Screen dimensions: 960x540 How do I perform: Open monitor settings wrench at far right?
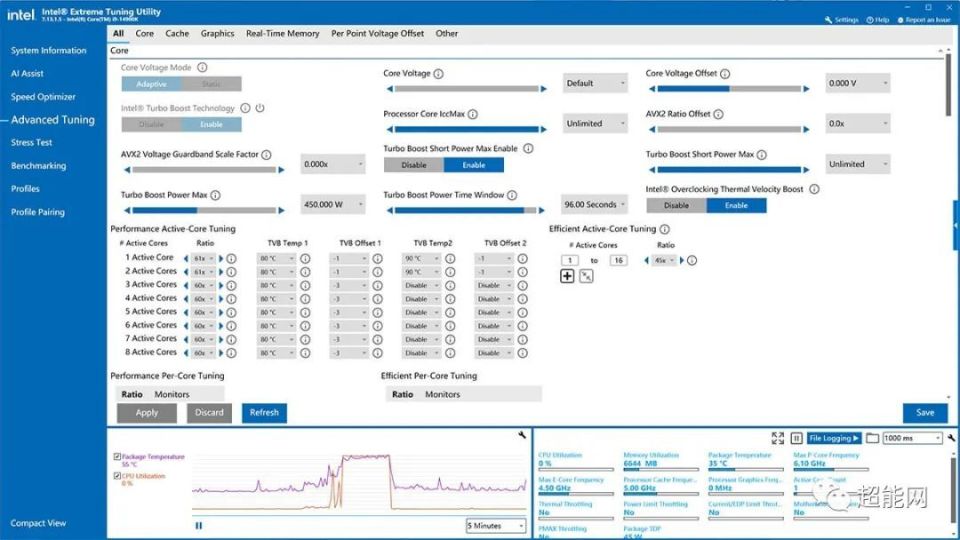tap(951, 438)
